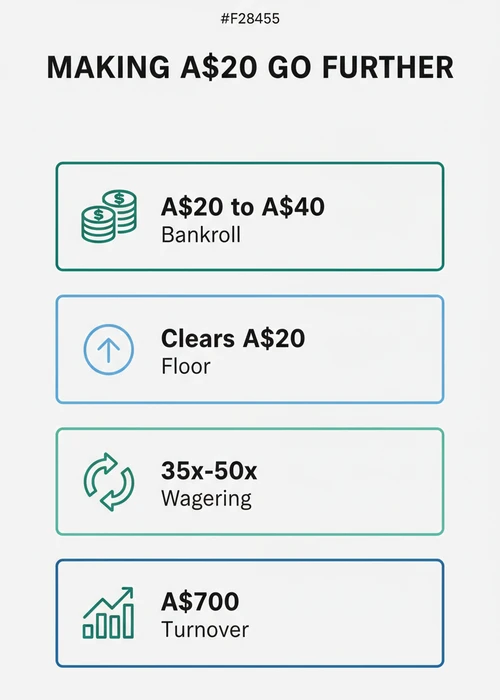
Task: Open the Floor card
Action: (250, 349)
